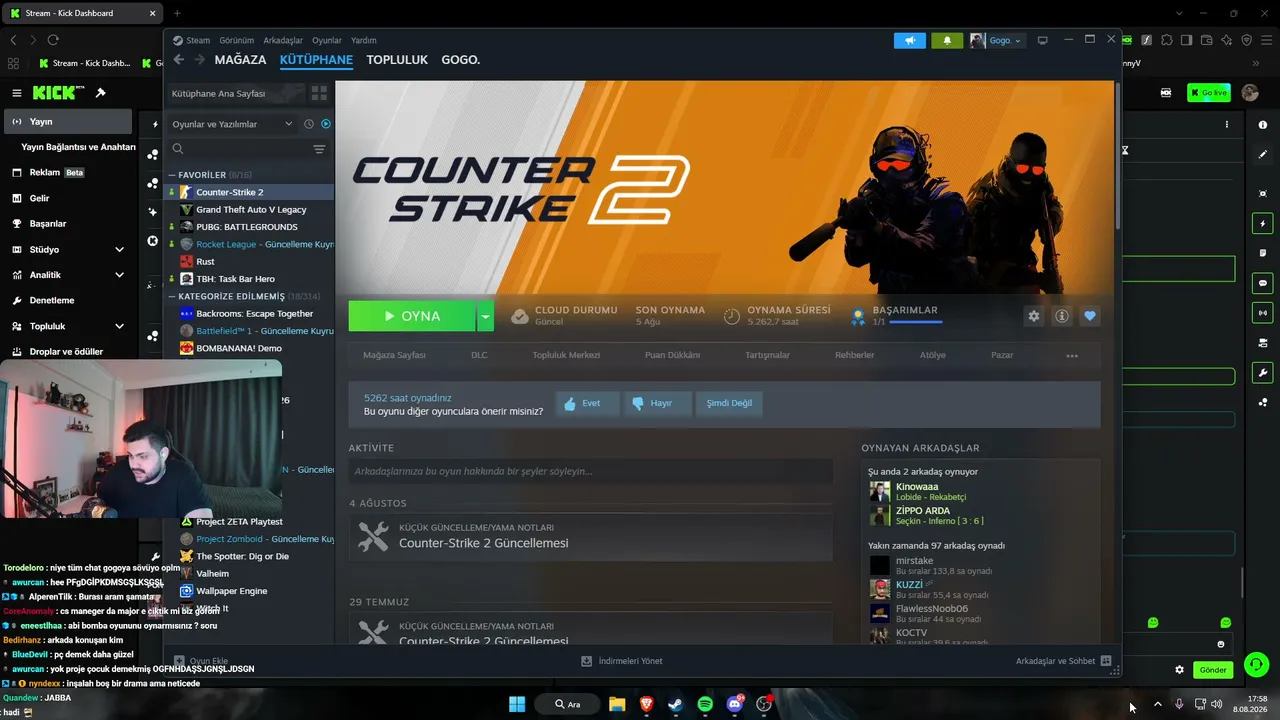Go forward with Steam's forward arrow
This screenshot has height=720, width=1280.
coord(199,60)
